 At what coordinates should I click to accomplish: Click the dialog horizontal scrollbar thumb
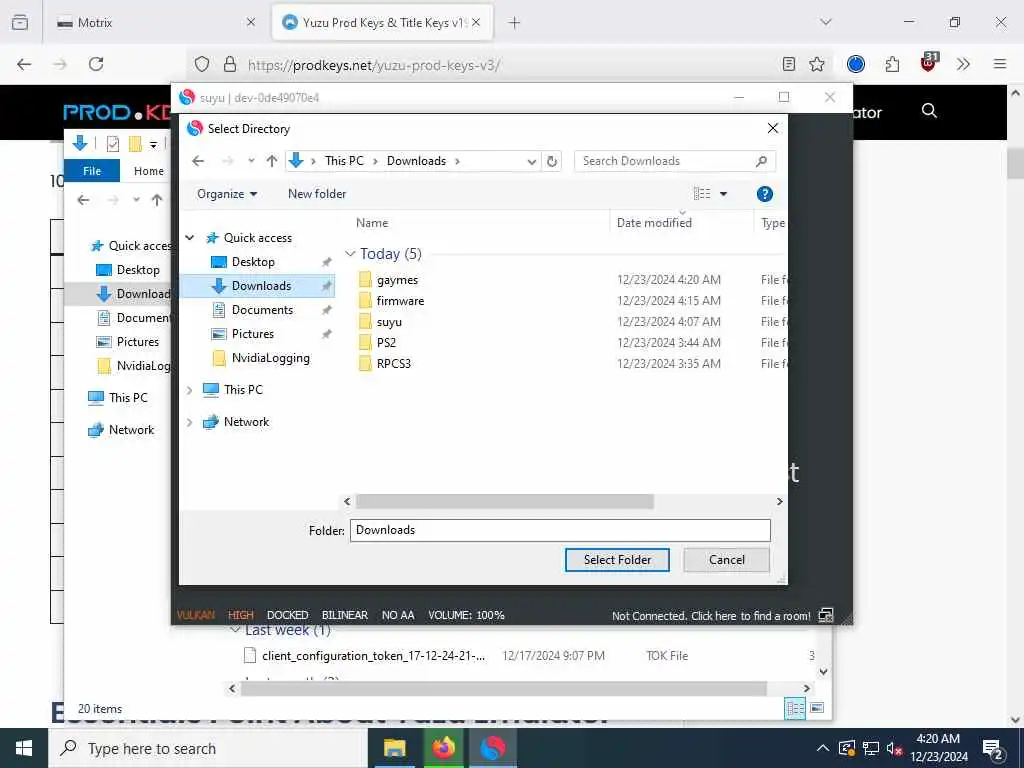[x=504, y=502]
